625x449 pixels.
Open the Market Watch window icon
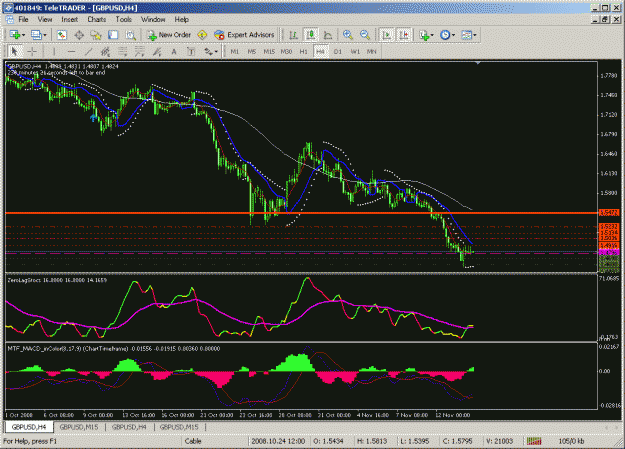(x=61, y=35)
